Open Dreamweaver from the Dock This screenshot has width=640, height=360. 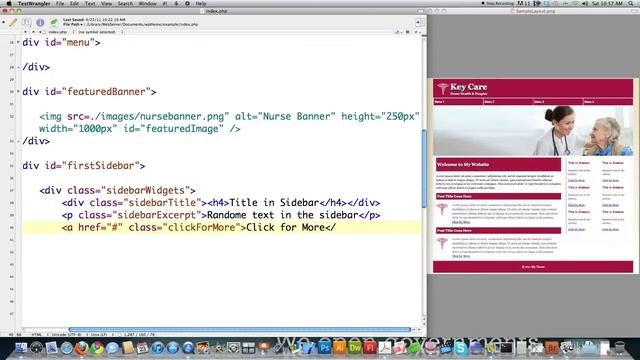point(355,348)
